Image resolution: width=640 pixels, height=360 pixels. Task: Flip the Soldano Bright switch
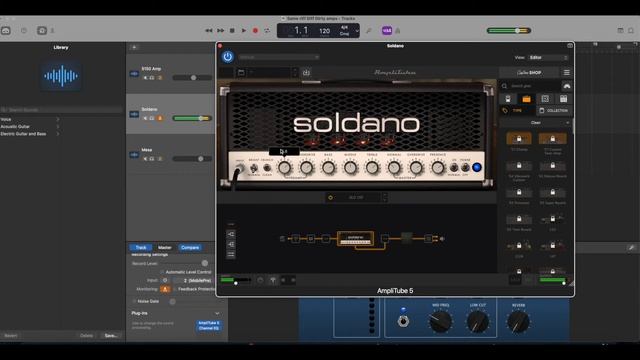coord(253,168)
